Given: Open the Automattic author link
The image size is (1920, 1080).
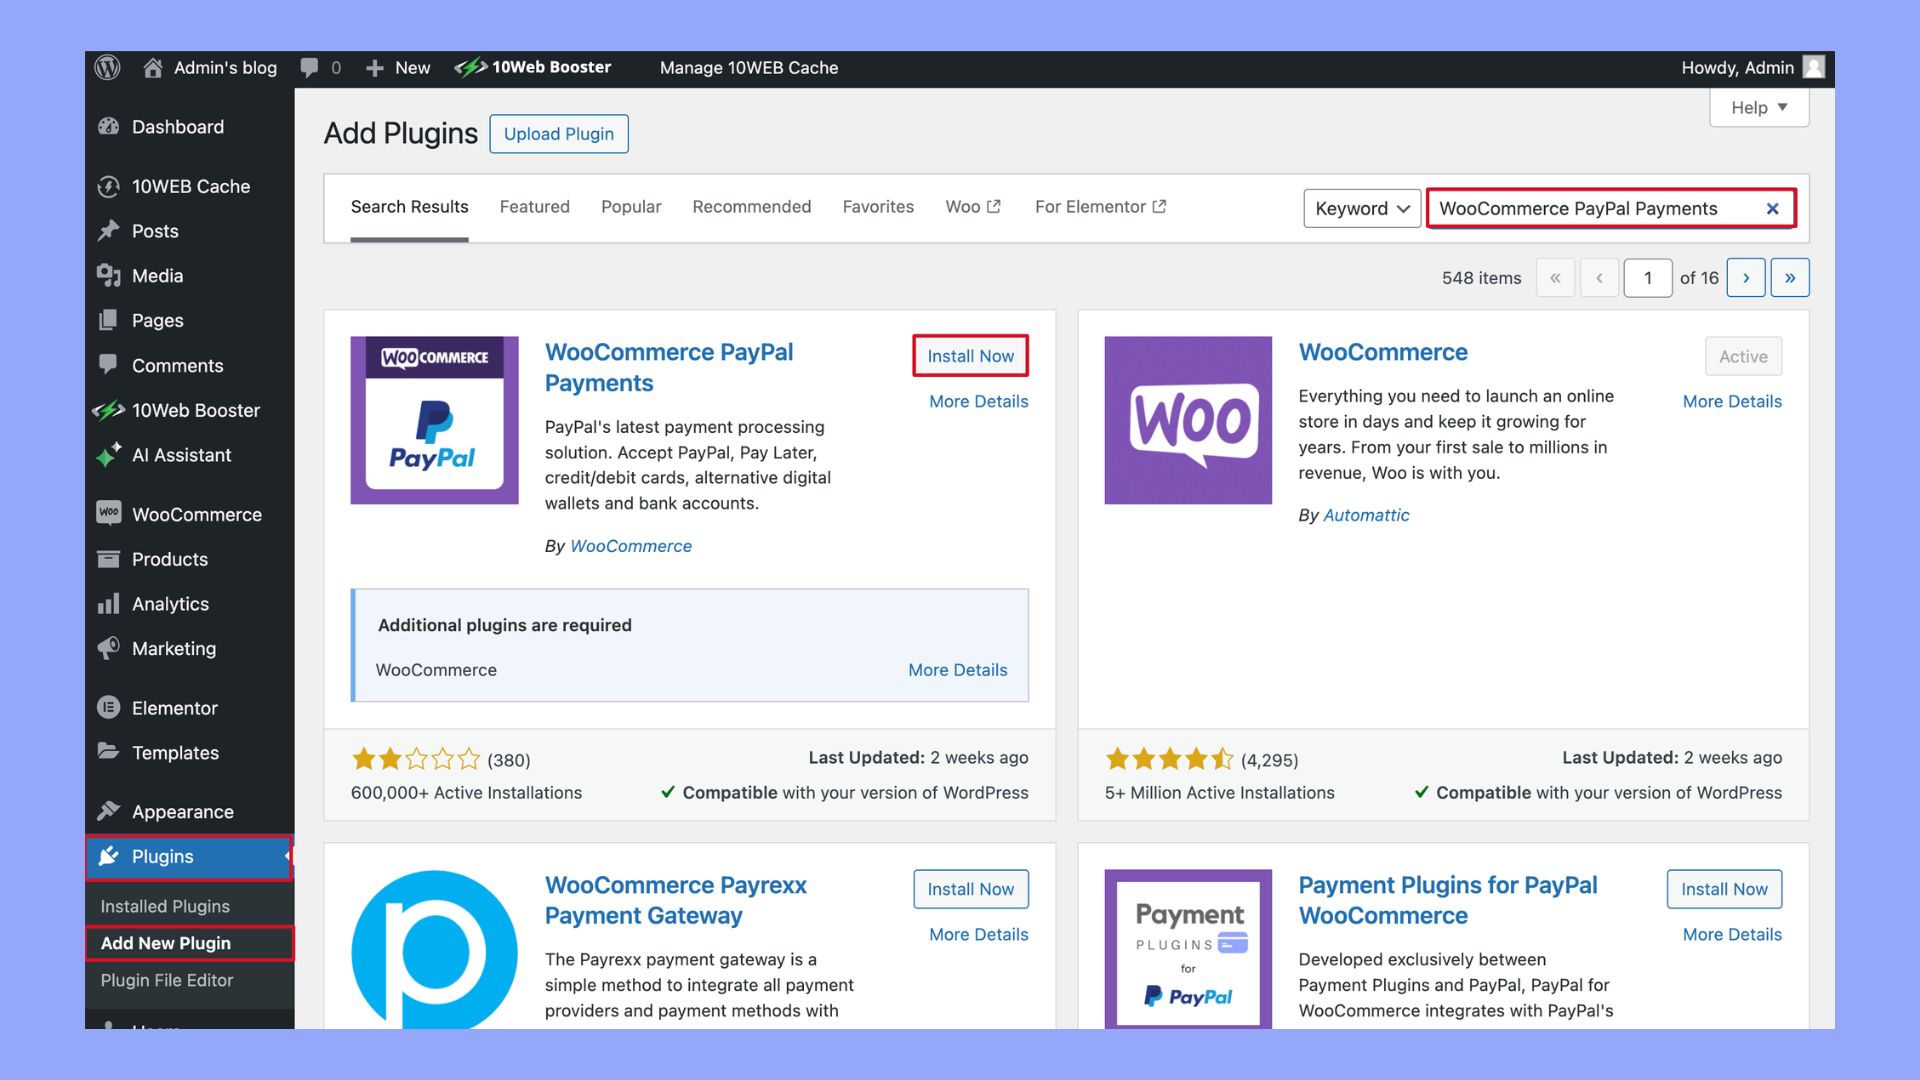Looking at the screenshot, I should point(1365,515).
